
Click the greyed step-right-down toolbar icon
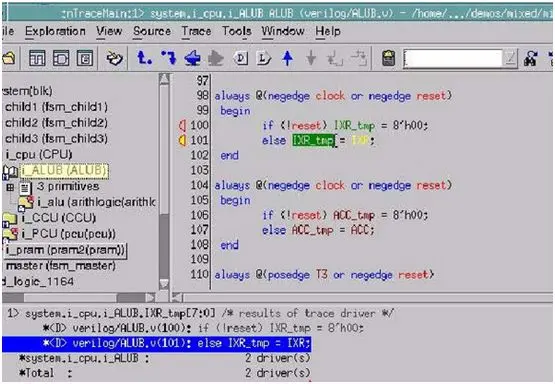(359, 58)
